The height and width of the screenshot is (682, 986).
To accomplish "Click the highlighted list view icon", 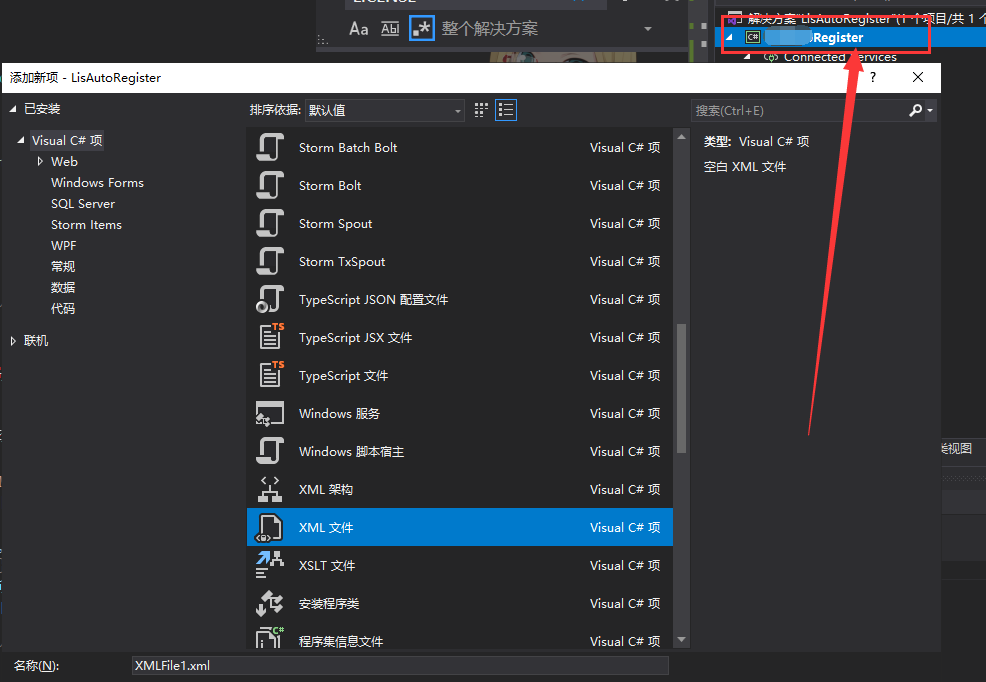I will coord(506,110).
